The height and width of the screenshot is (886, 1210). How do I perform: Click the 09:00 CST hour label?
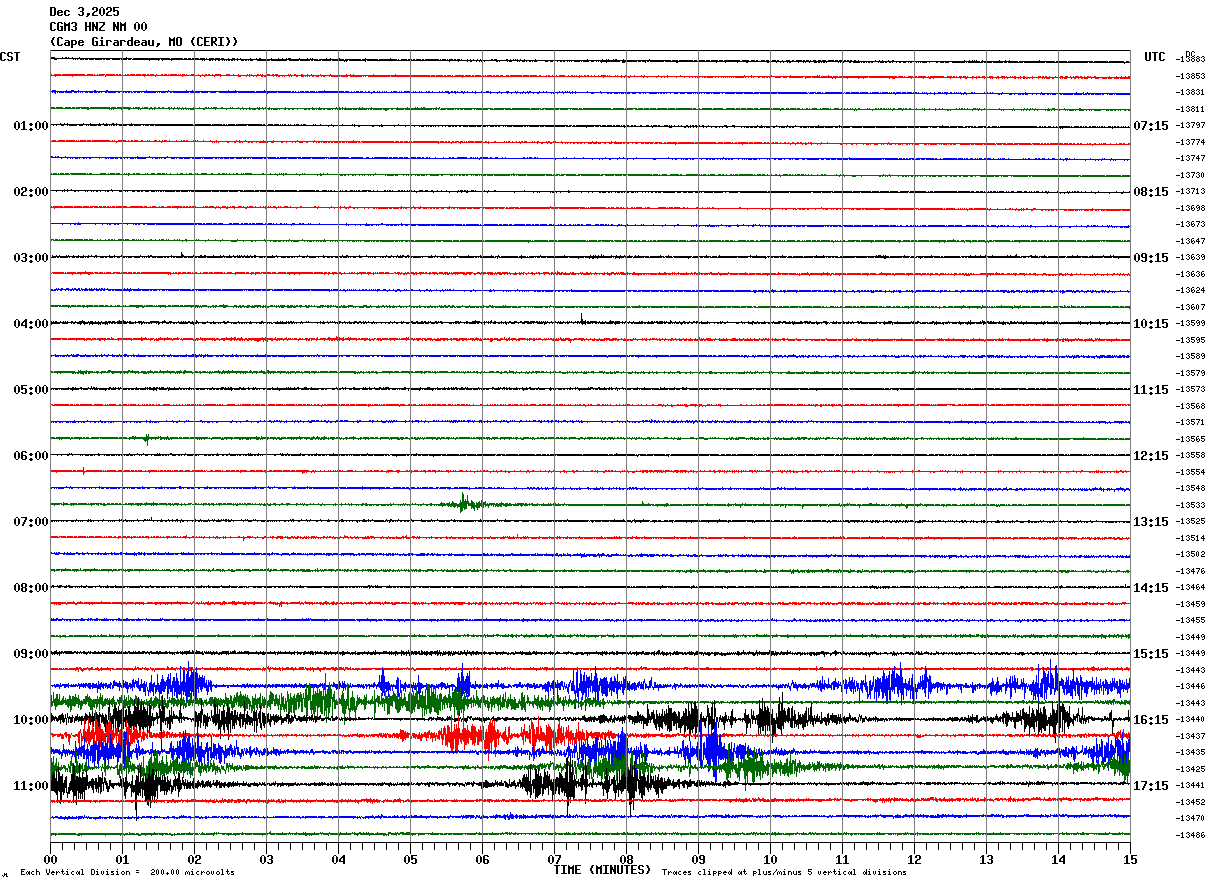pos(30,654)
